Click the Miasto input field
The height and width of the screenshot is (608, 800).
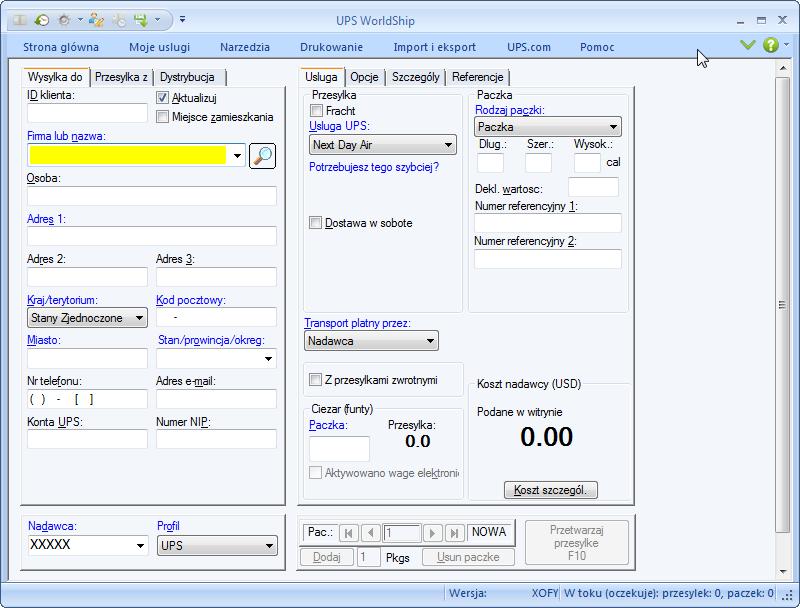click(87, 359)
